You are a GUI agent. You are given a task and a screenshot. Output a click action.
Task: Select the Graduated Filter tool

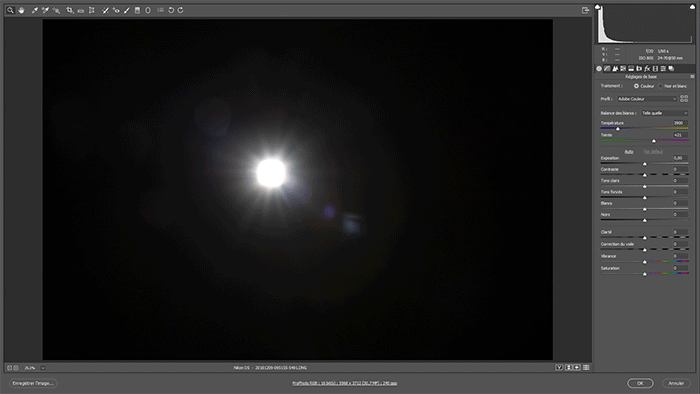[138, 10]
